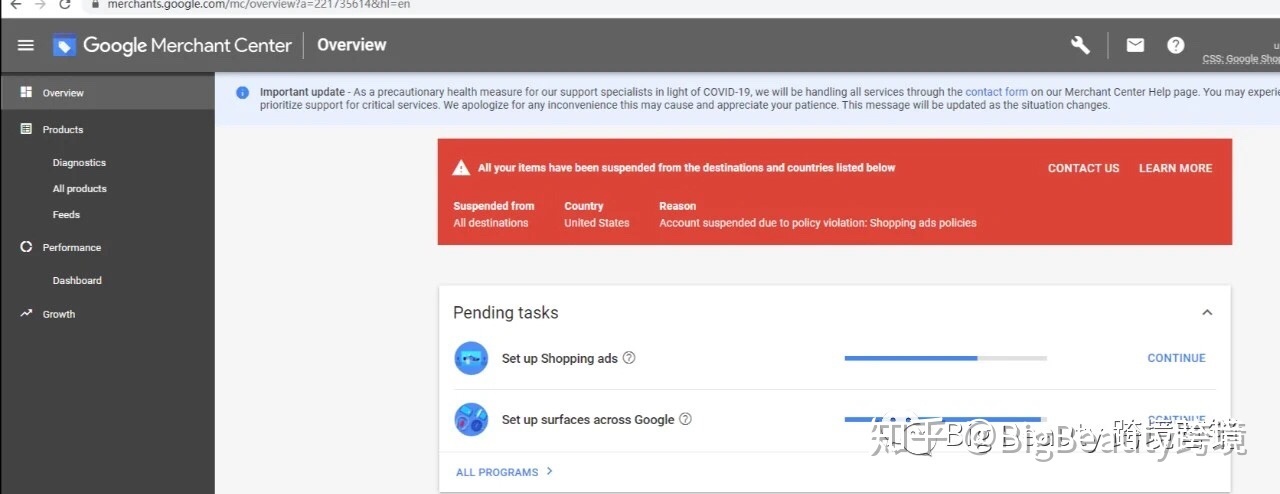Open the help question mark icon
The height and width of the screenshot is (494, 1280).
[x=1176, y=45]
